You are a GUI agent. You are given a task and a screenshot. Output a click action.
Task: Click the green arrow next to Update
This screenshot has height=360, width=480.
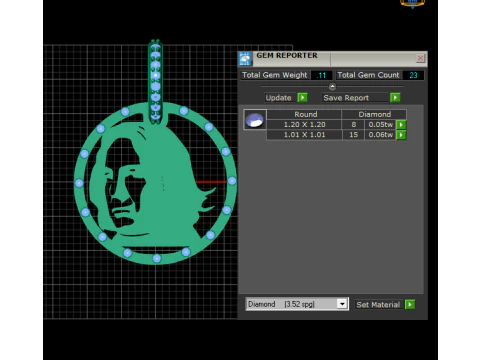pos(302,98)
